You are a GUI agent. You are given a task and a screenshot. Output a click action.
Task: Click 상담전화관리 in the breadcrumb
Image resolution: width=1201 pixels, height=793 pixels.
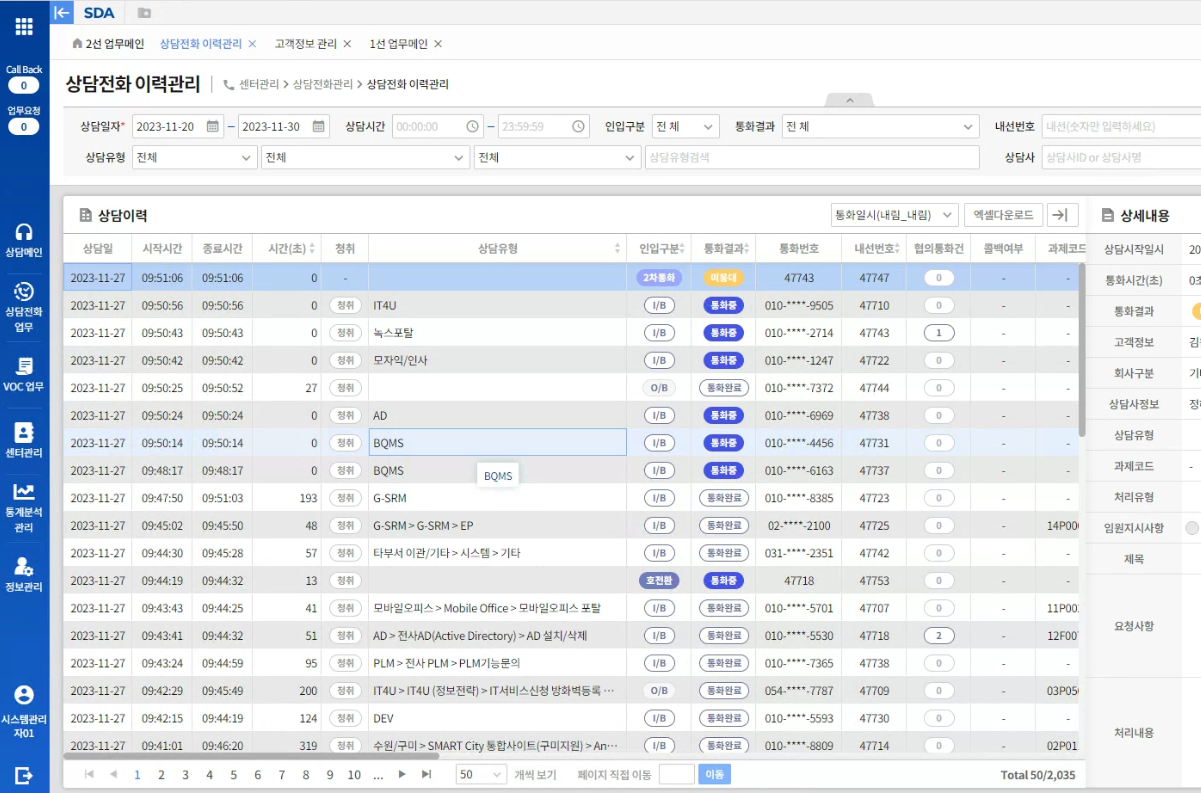click(x=323, y=85)
